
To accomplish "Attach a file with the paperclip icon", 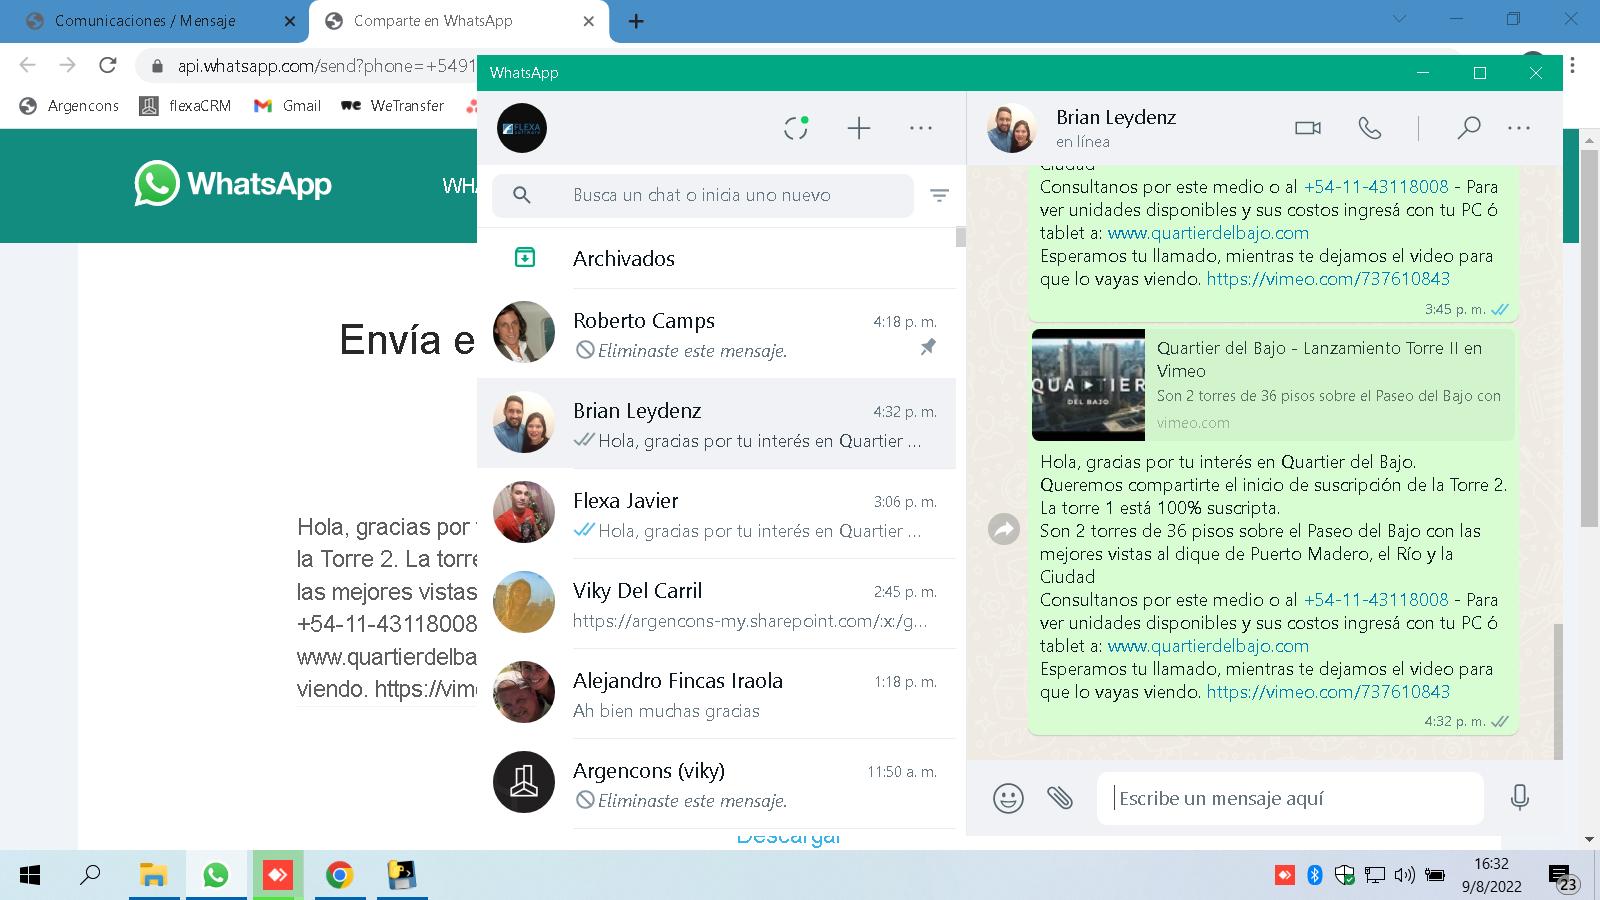I will pyautogui.click(x=1060, y=798).
